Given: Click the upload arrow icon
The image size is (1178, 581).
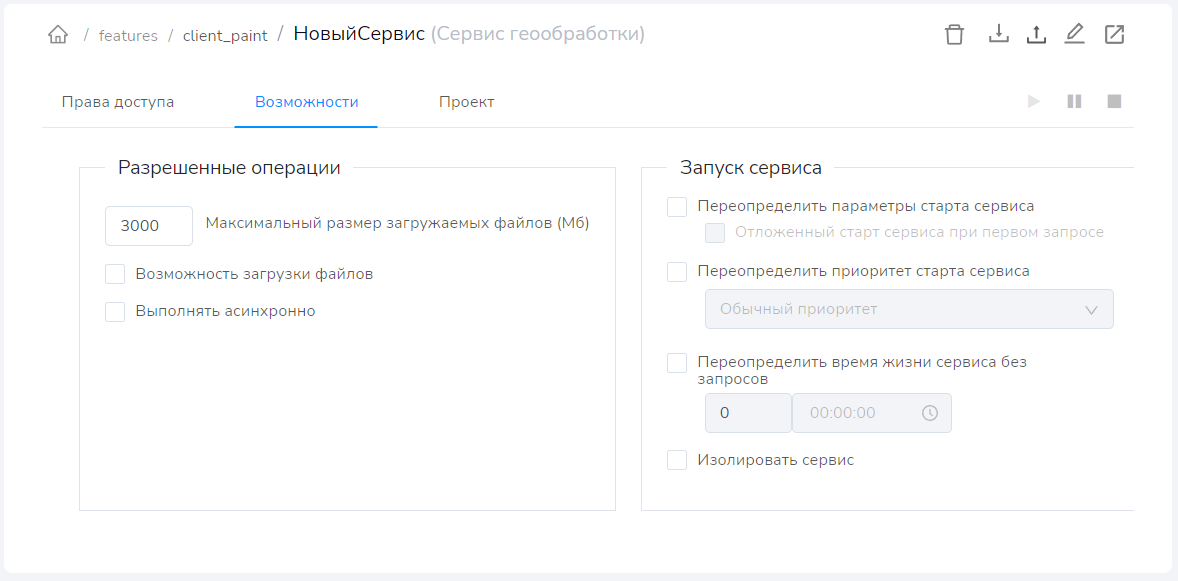Looking at the screenshot, I should coord(1037,35).
